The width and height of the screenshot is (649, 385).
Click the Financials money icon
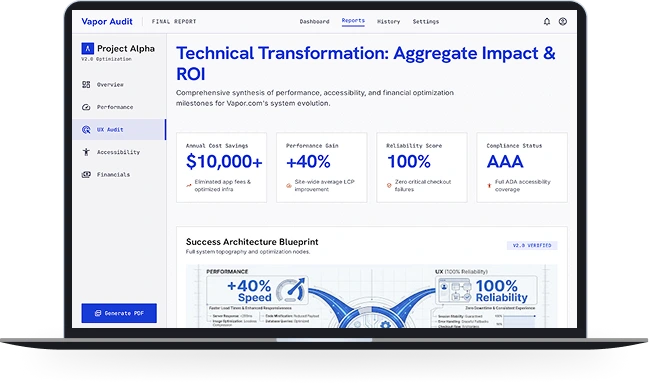[x=86, y=175]
